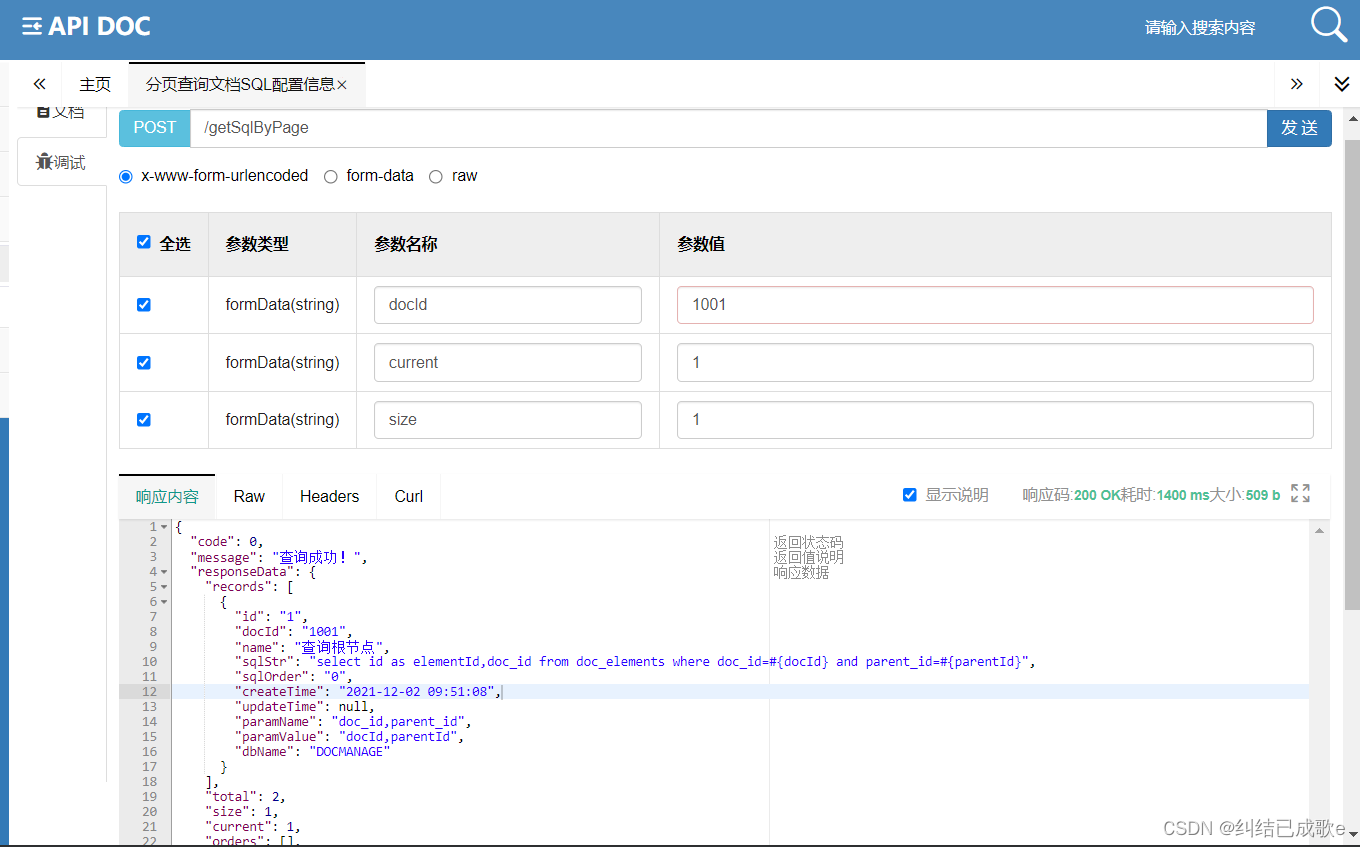Click the /getSqlByPage URL field

pos(728,128)
